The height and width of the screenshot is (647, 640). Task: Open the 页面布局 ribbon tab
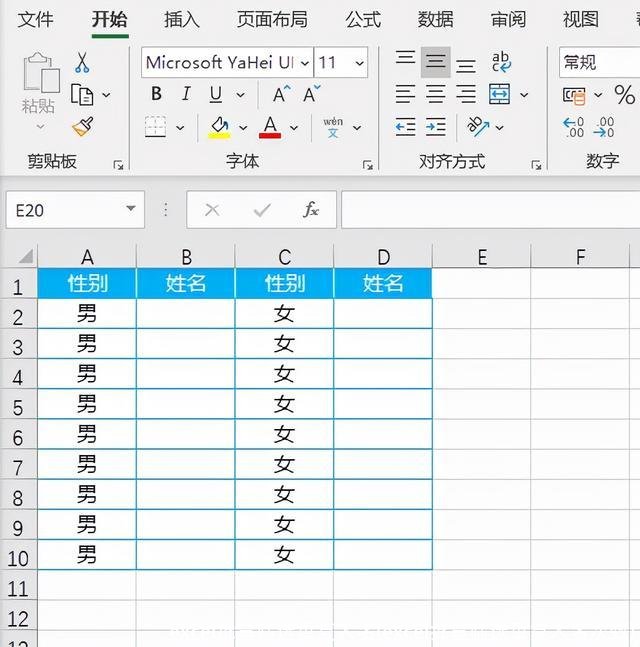272,19
